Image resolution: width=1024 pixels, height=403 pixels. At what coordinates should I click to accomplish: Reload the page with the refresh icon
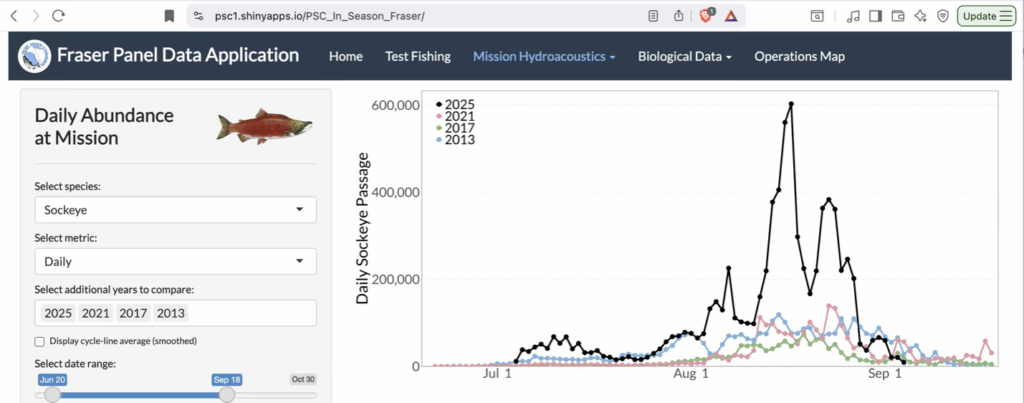[x=58, y=16]
